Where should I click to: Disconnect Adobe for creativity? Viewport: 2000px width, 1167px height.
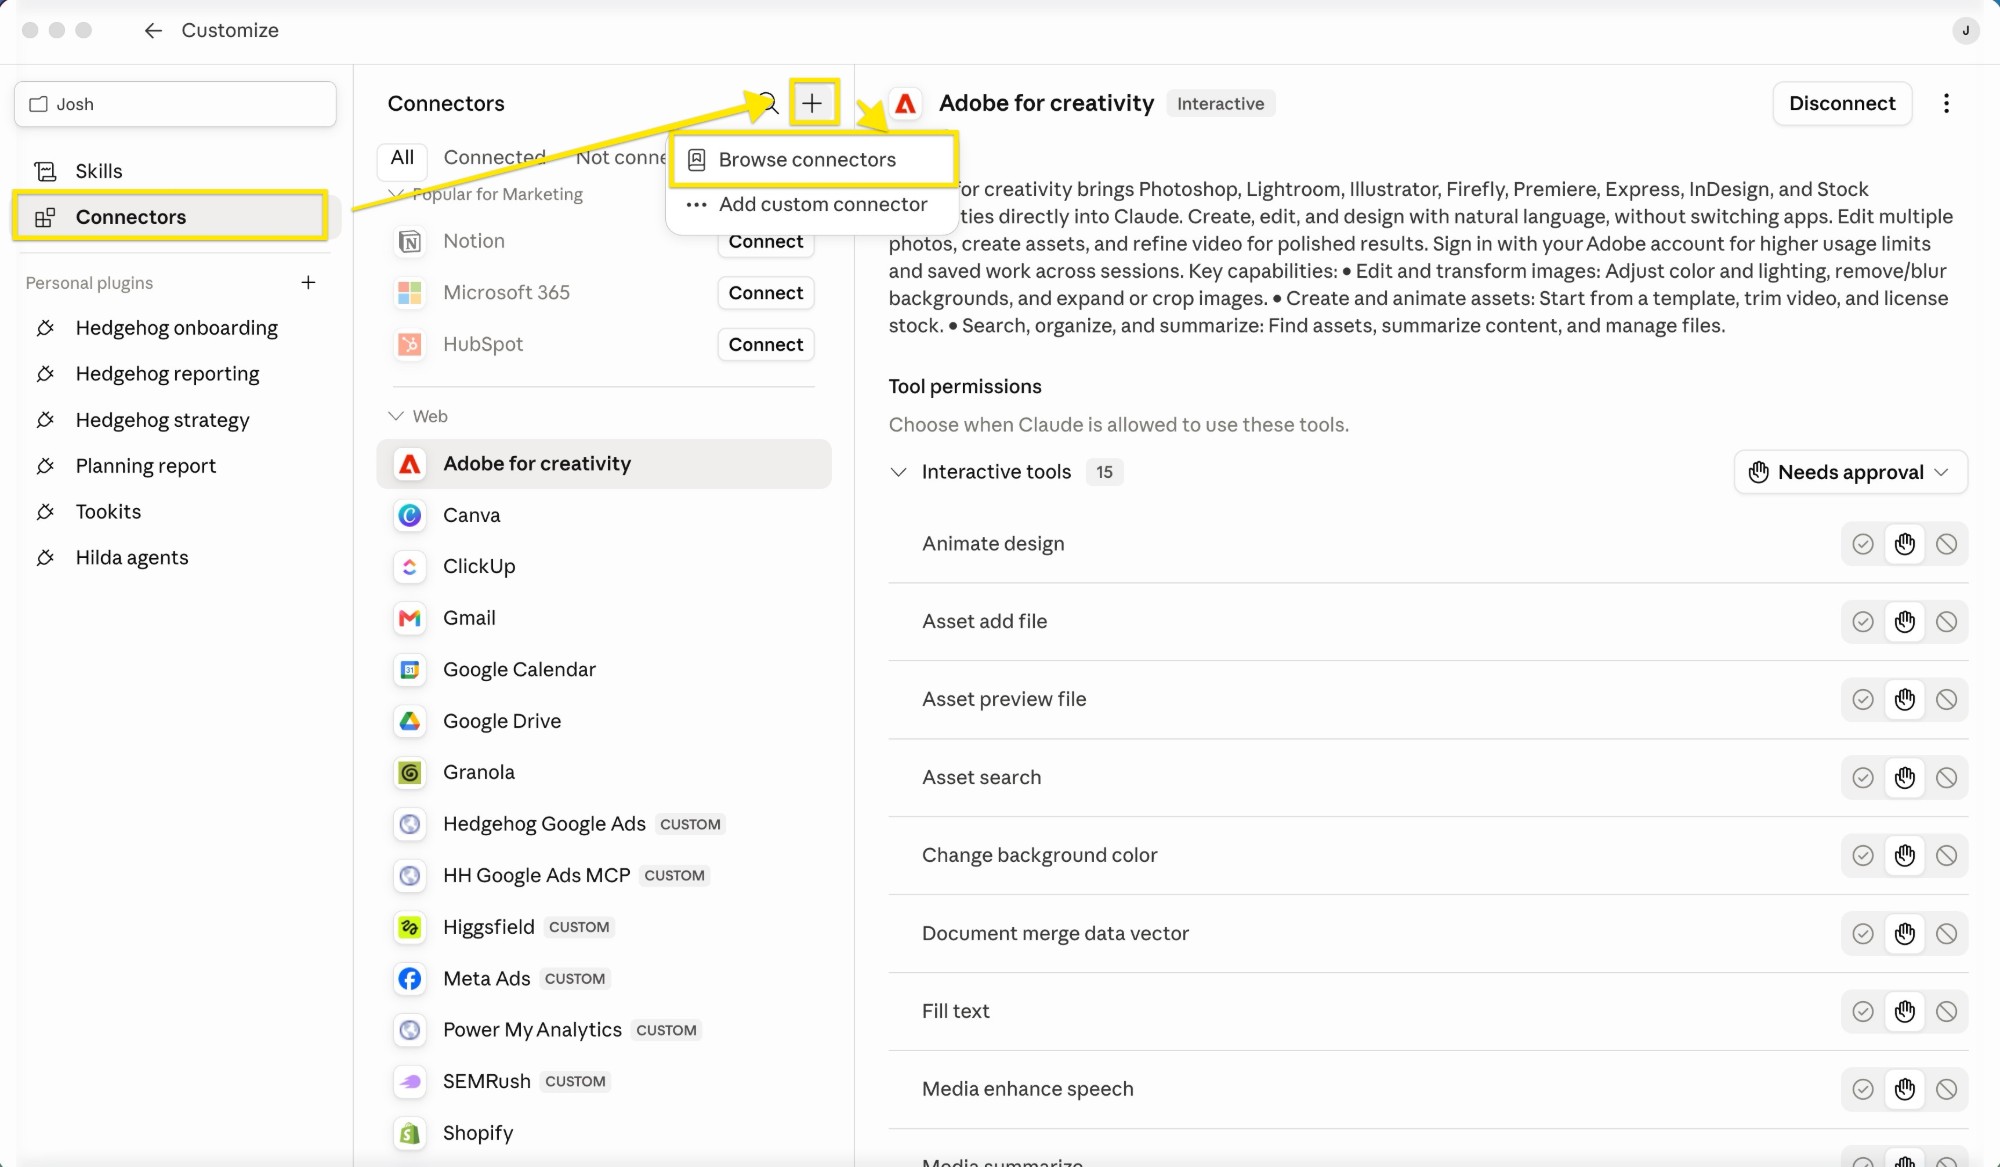1842,104
